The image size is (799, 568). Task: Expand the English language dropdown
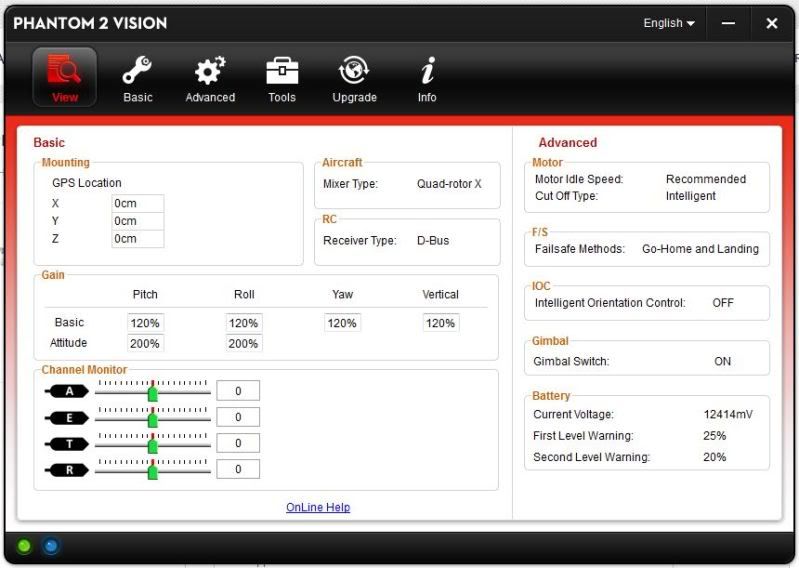[669, 23]
